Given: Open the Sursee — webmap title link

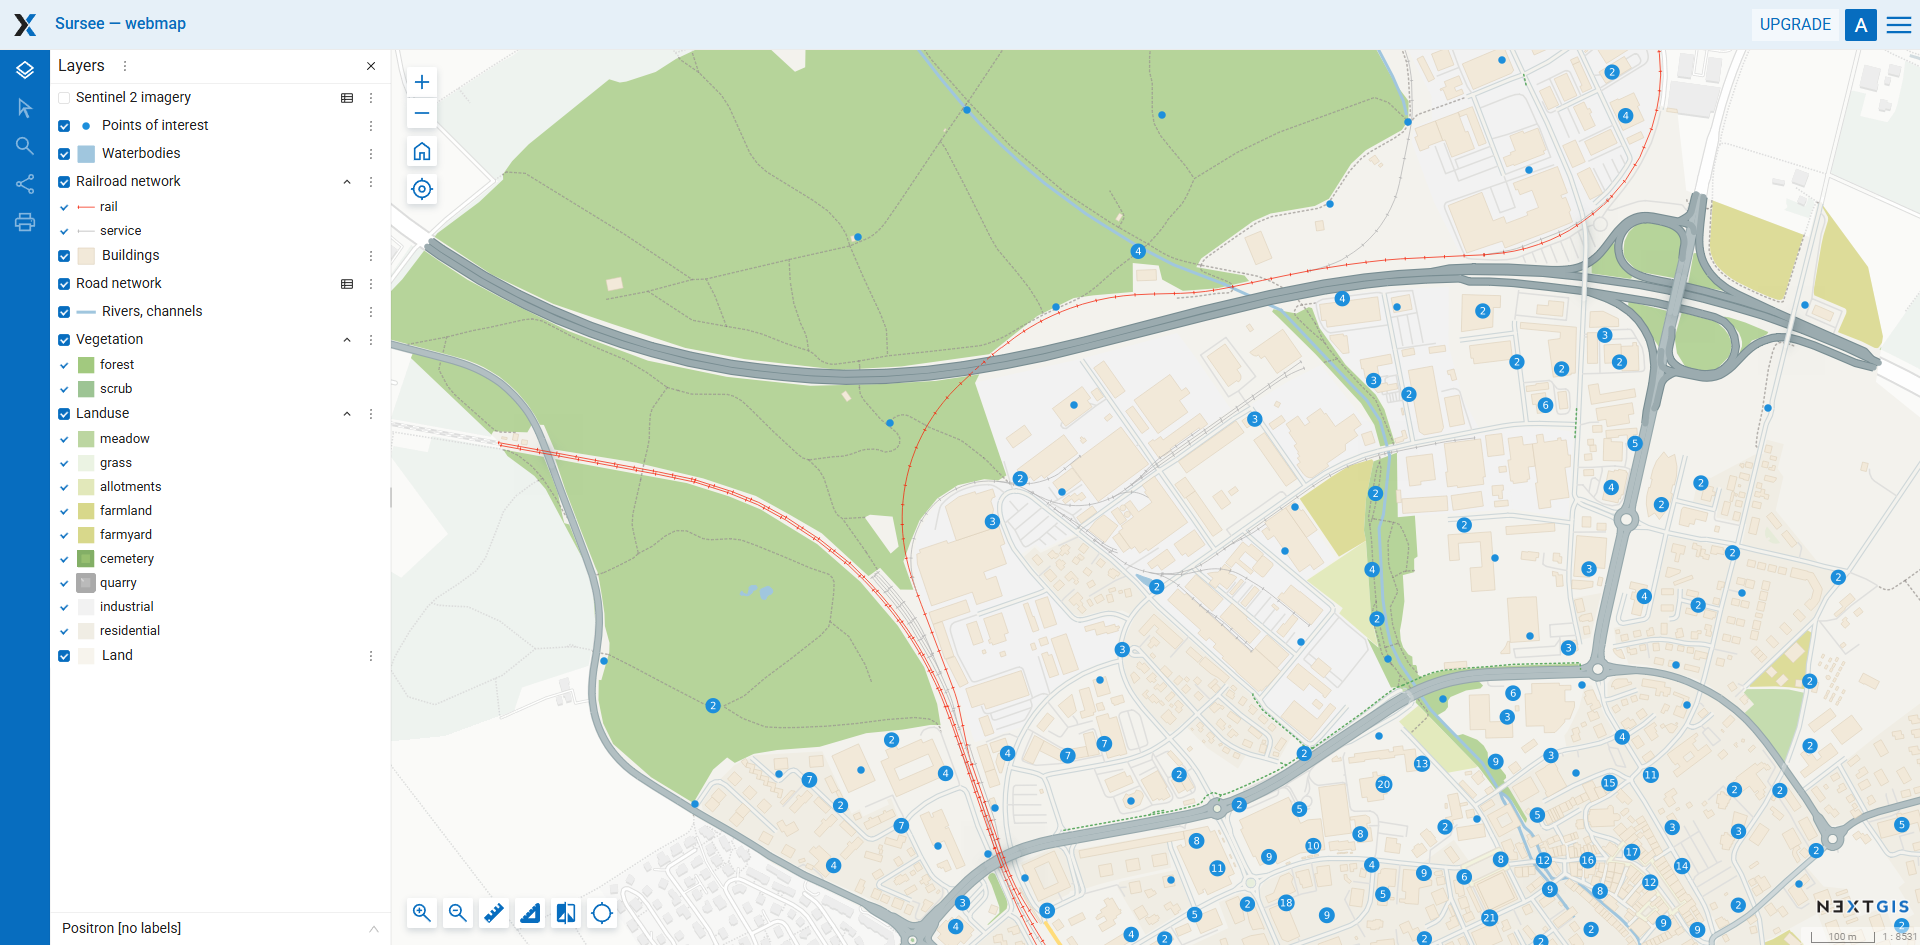Looking at the screenshot, I should point(120,24).
